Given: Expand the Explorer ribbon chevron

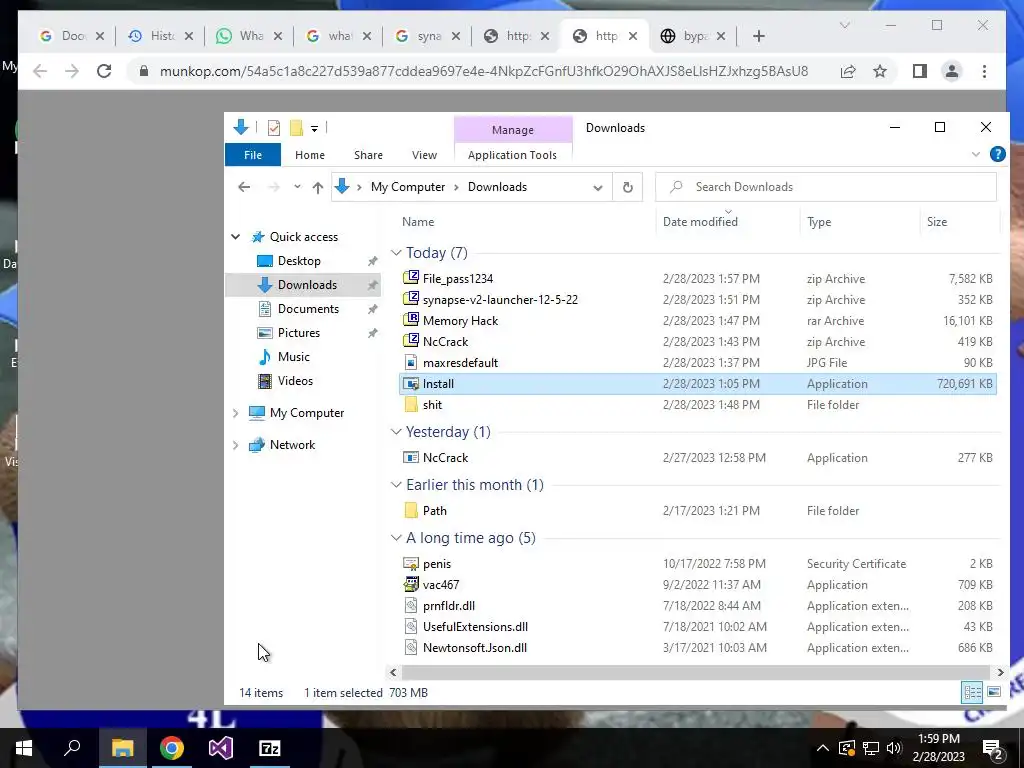Looking at the screenshot, I should tap(976, 154).
